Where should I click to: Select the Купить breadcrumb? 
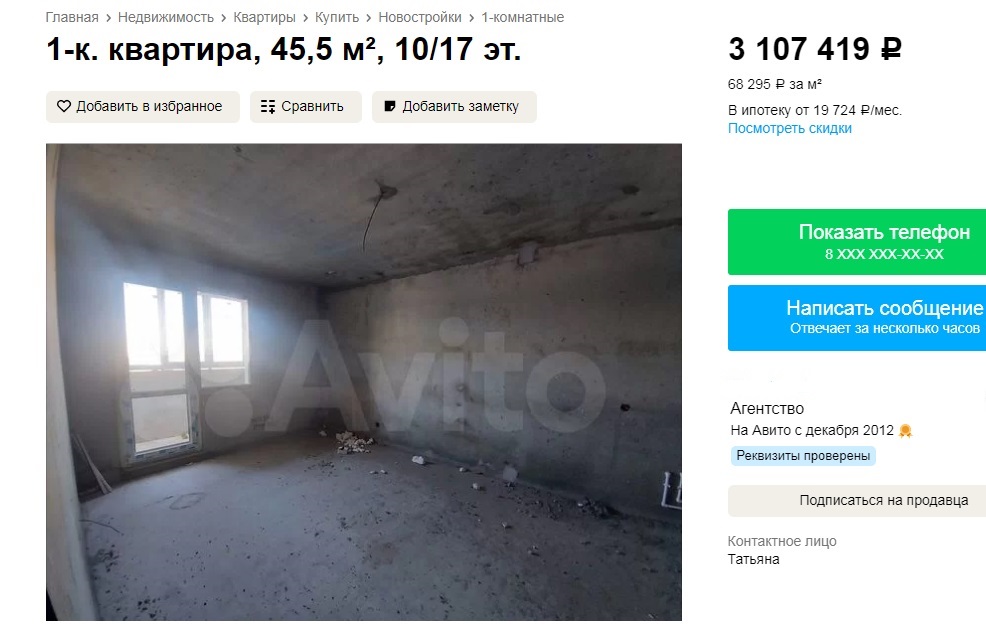(x=337, y=18)
